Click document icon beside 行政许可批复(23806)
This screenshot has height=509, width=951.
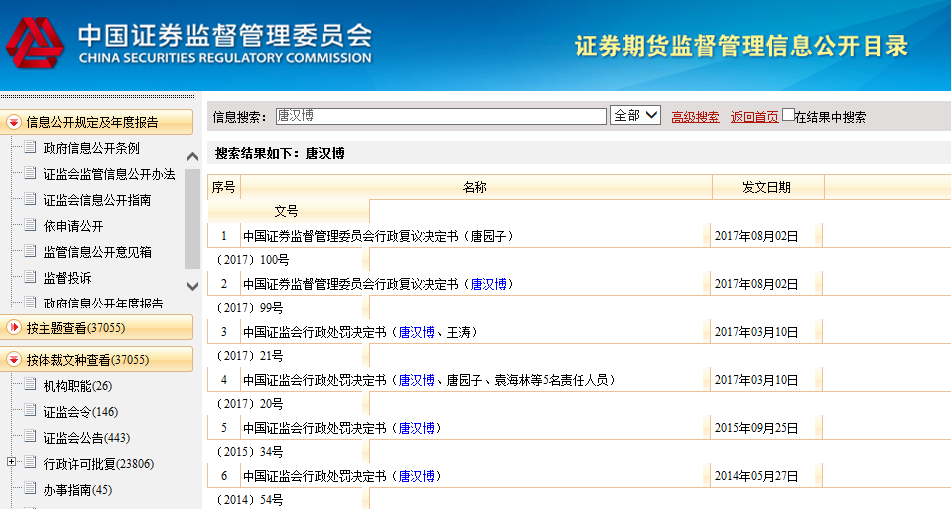pyautogui.click(x=30, y=463)
